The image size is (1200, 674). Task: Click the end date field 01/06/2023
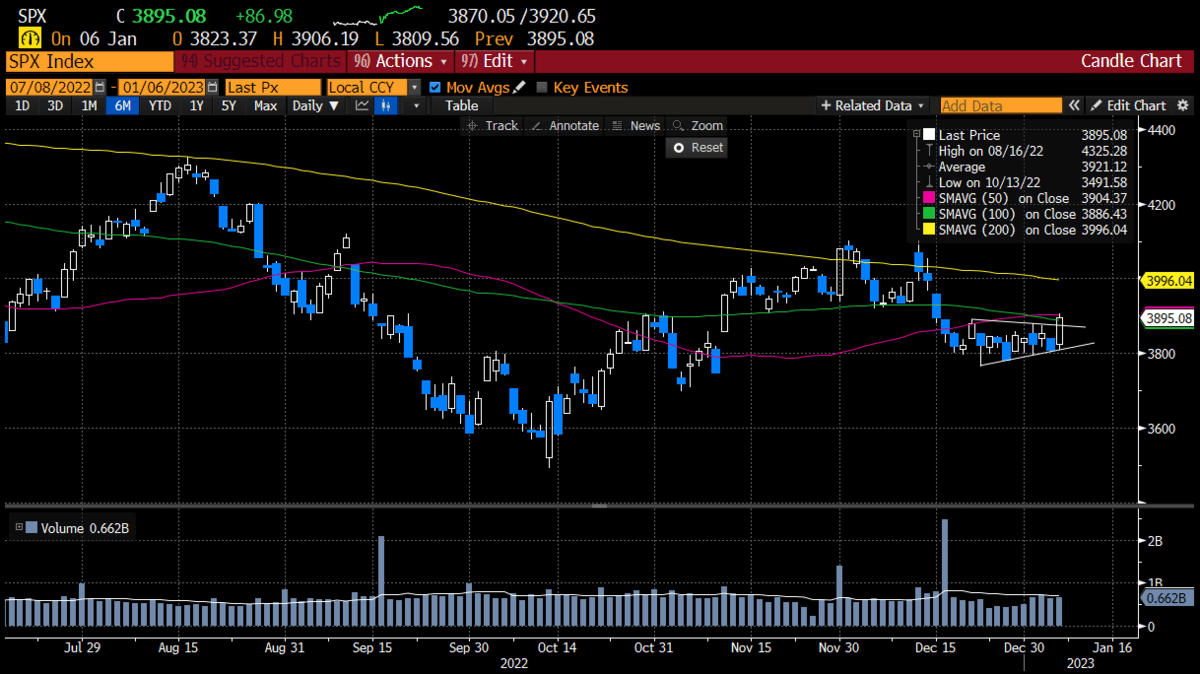163,87
